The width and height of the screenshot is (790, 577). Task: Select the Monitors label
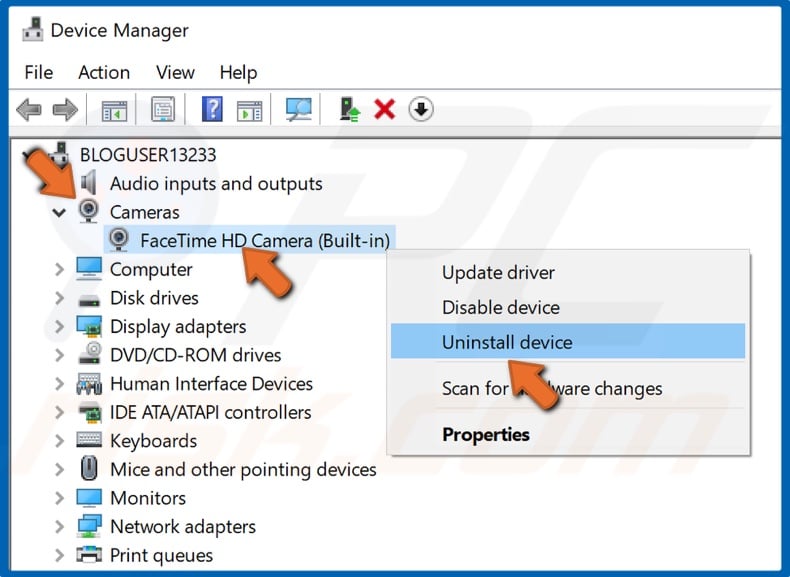click(148, 498)
